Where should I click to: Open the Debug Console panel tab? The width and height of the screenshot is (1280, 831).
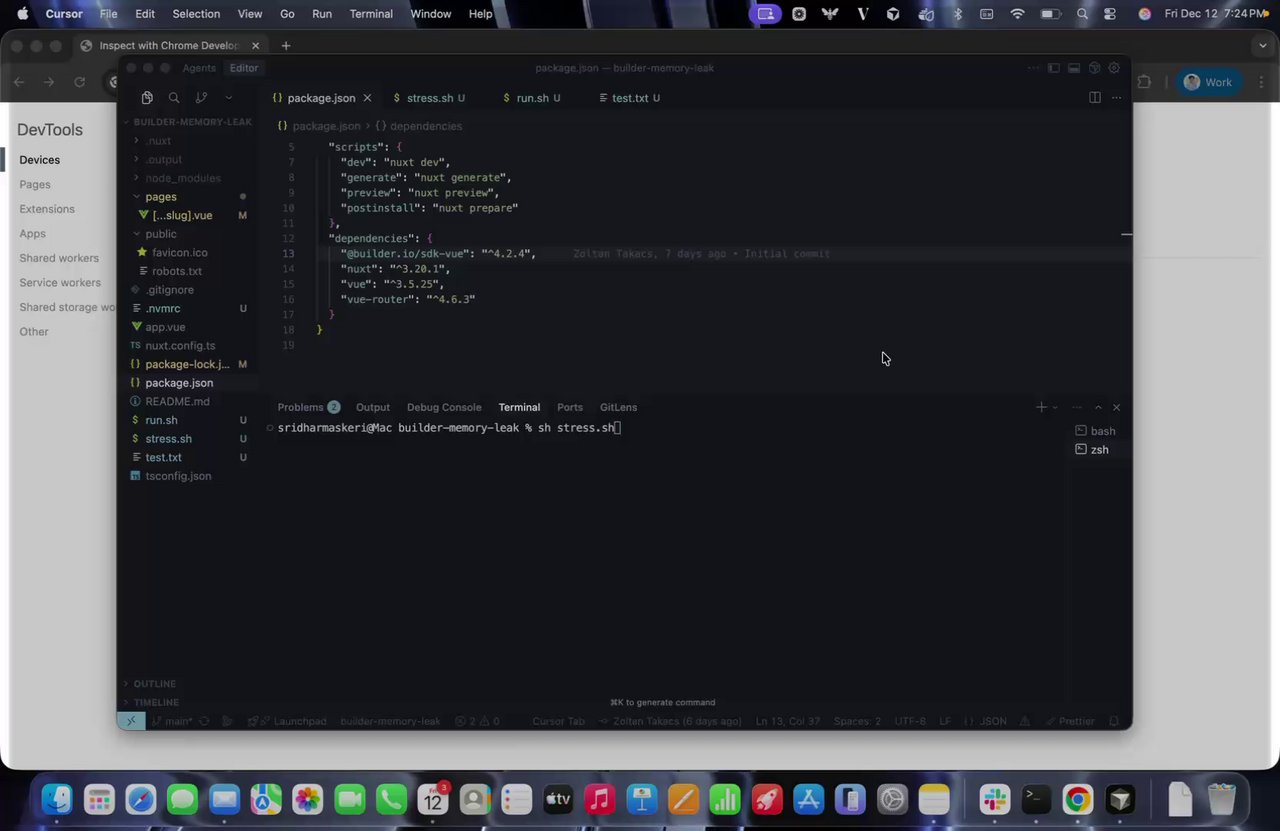(444, 407)
